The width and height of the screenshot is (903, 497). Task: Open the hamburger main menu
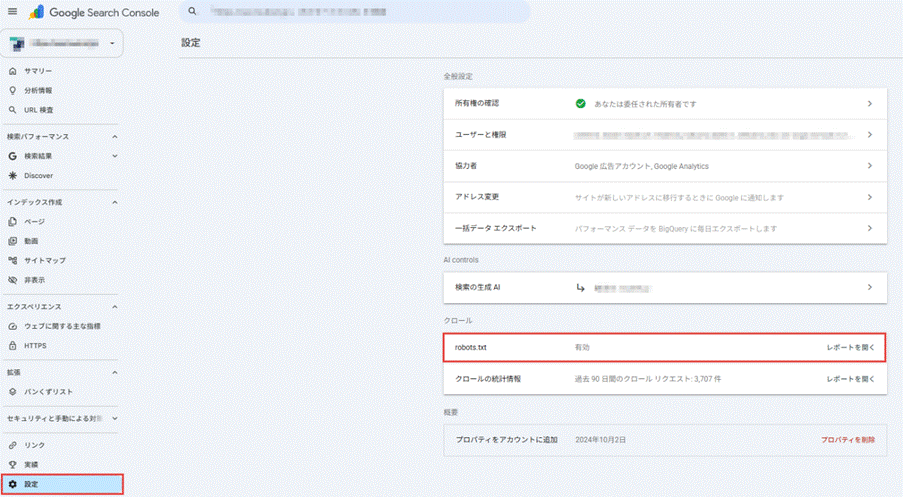[x=13, y=12]
